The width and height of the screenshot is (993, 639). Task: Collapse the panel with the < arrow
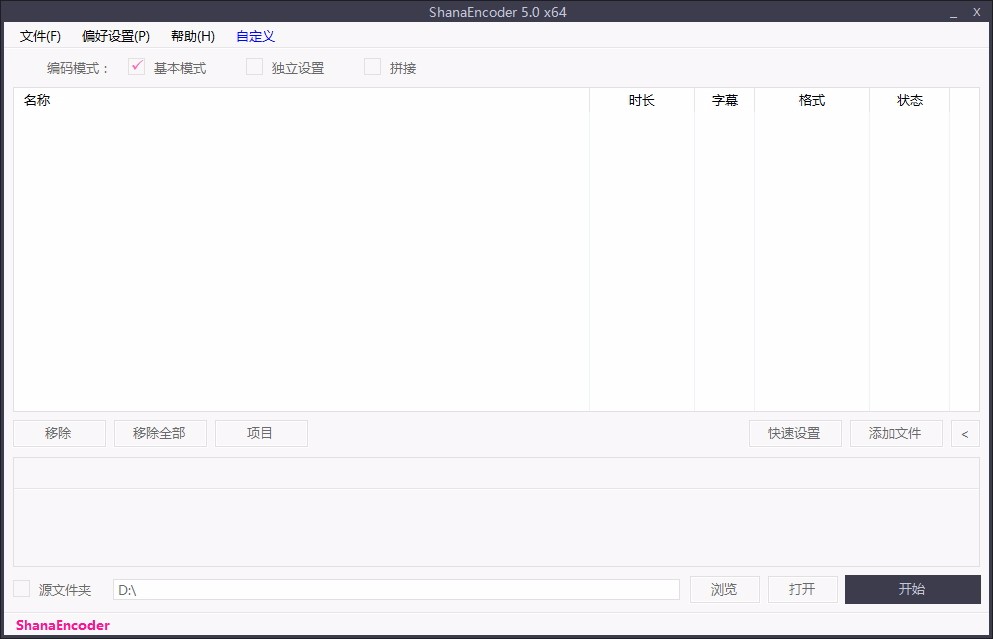(x=964, y=433)
